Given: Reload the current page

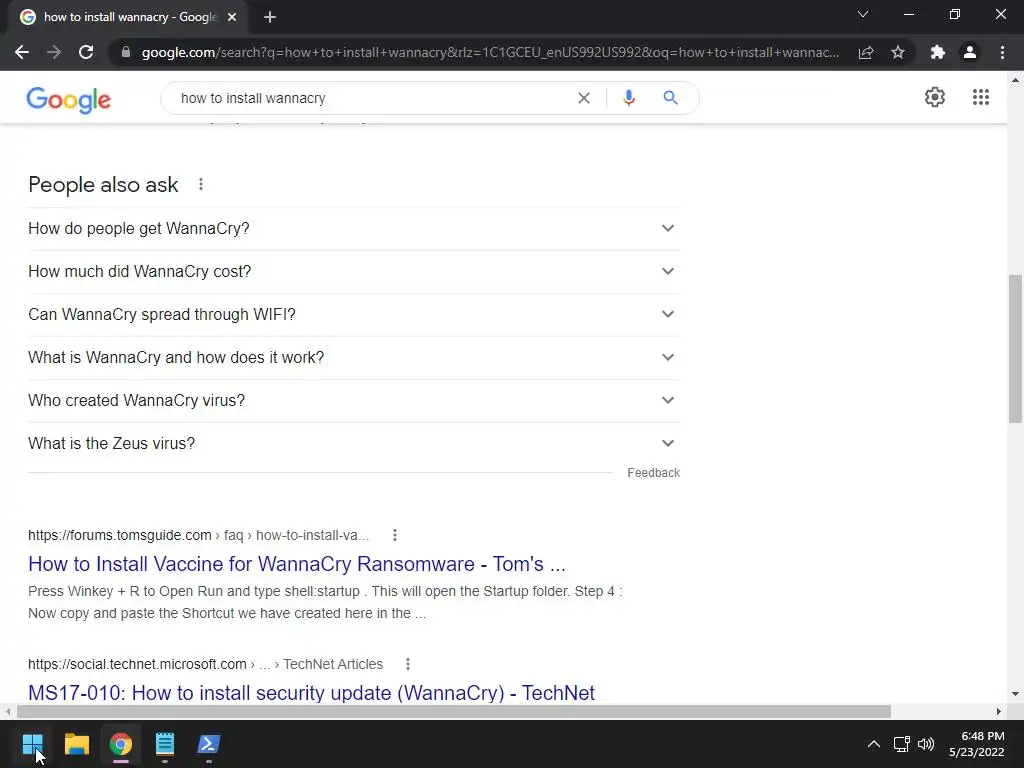Looking at the screenshot, I should [86, 52].
